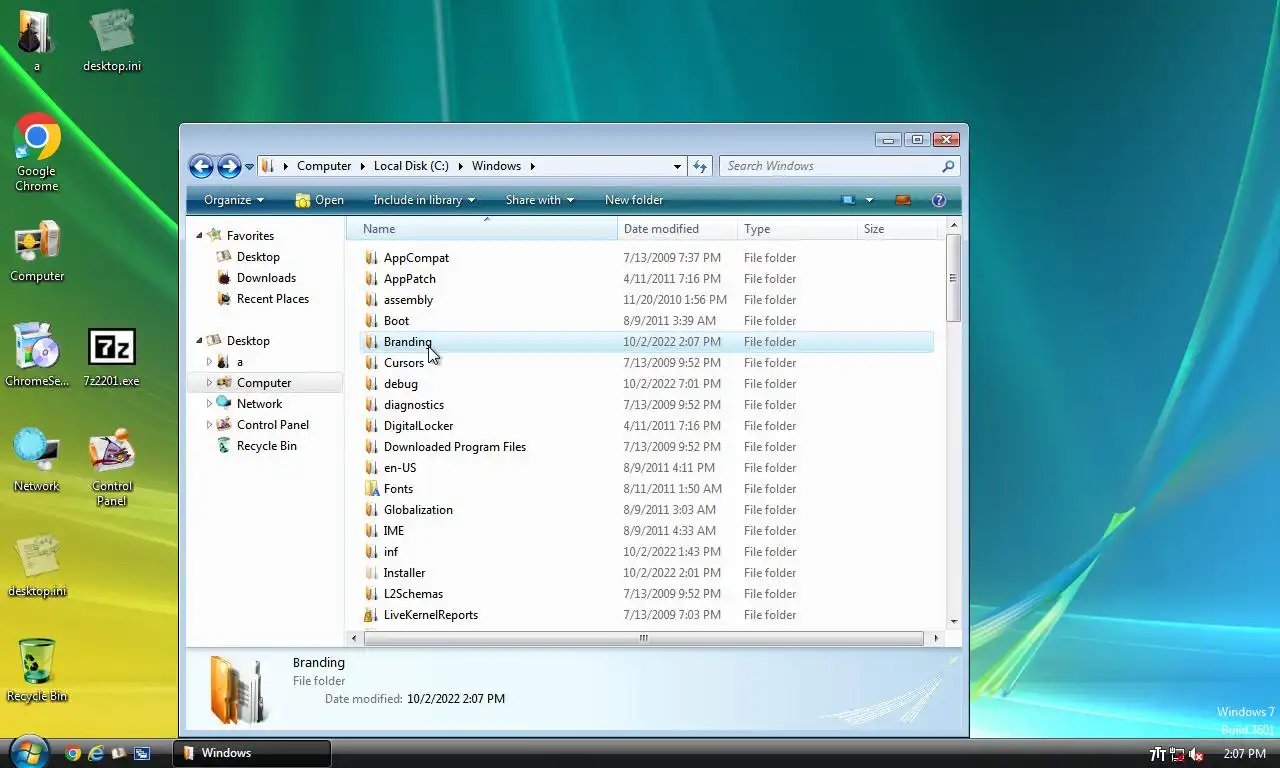
Task: Select the LiveKernelReports folder icon
Action: tap(371, 615)
